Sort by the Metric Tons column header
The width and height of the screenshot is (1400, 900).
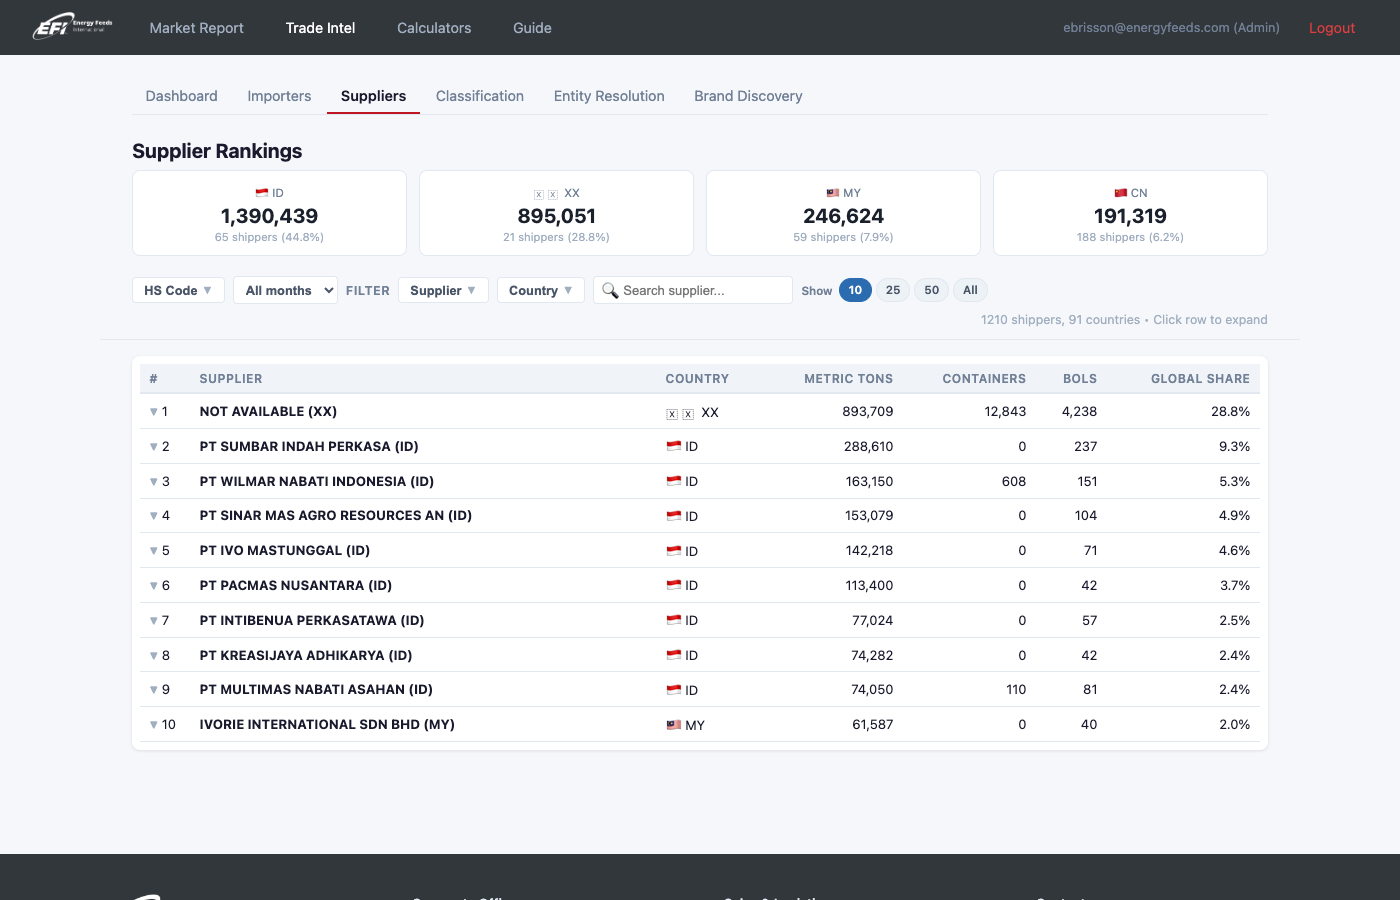tap(848, 379)
